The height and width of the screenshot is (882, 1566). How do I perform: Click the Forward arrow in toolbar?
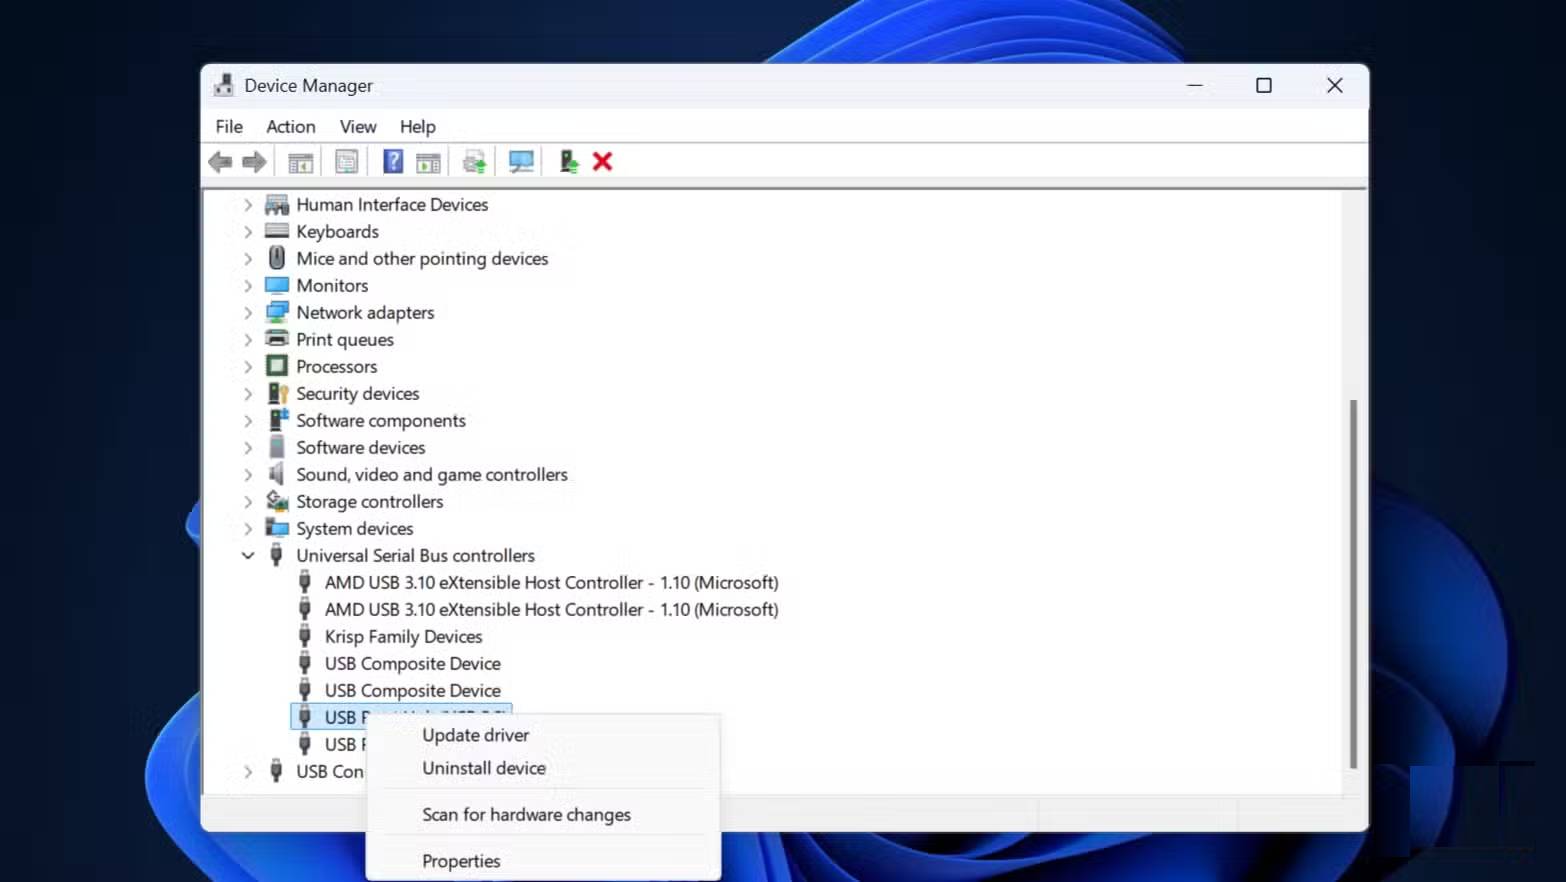click(254, 162)
